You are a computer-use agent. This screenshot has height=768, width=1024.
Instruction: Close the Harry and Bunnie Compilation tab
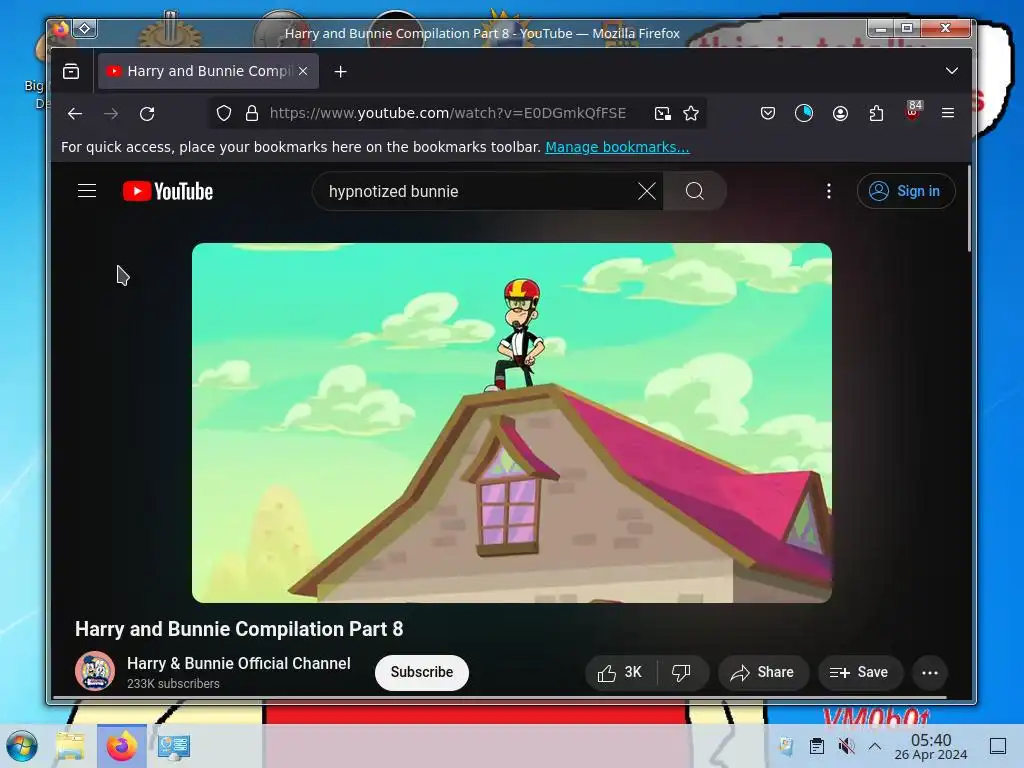pos(303,71)
